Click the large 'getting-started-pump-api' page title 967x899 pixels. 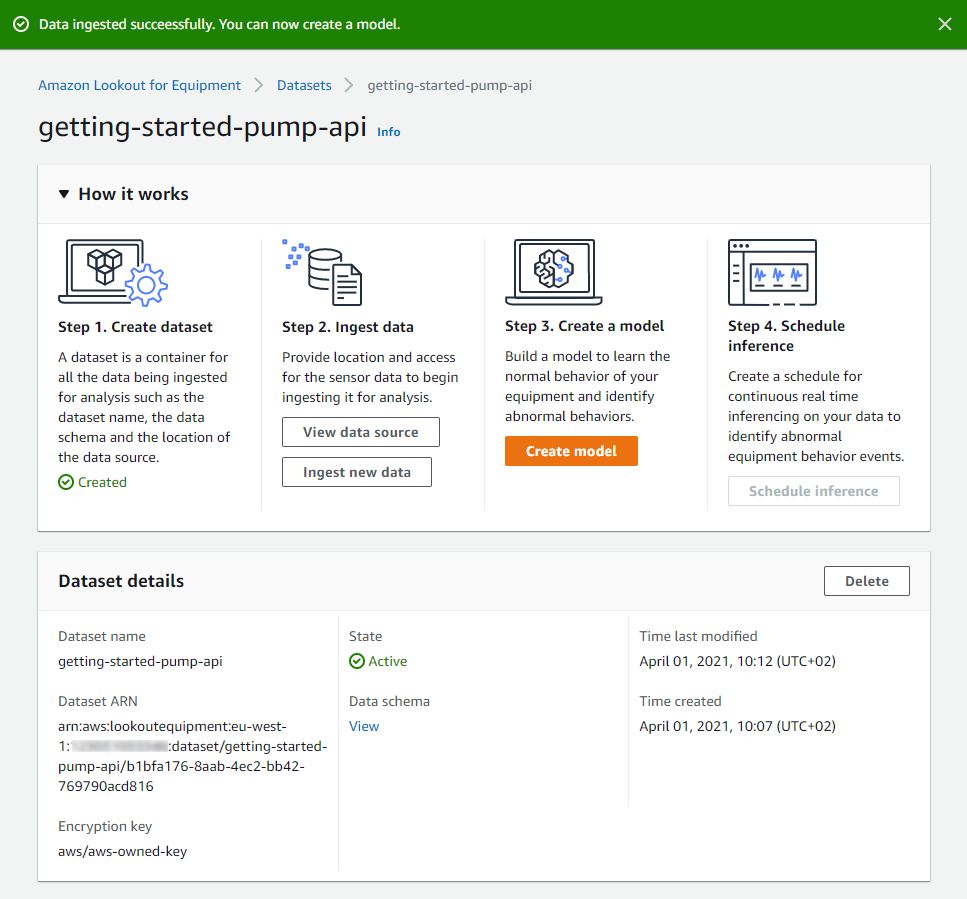202,128
